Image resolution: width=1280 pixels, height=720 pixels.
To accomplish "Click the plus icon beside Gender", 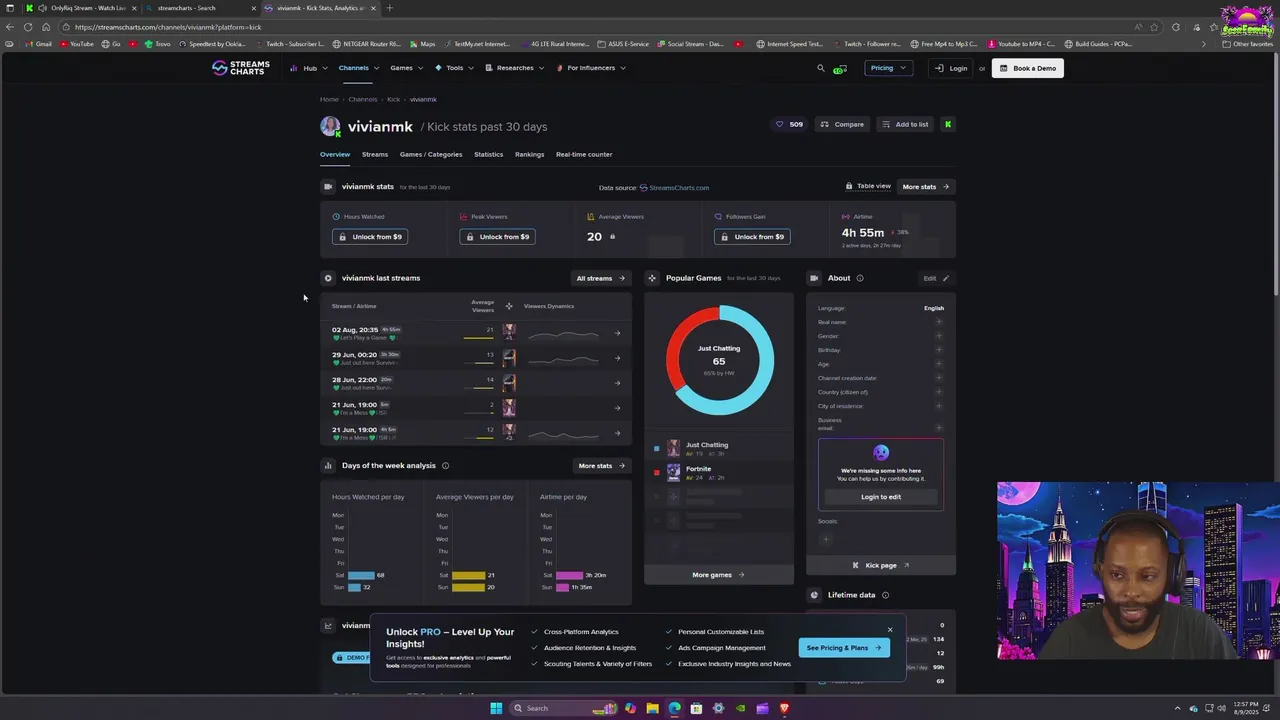I will click(x=939, y=336).
